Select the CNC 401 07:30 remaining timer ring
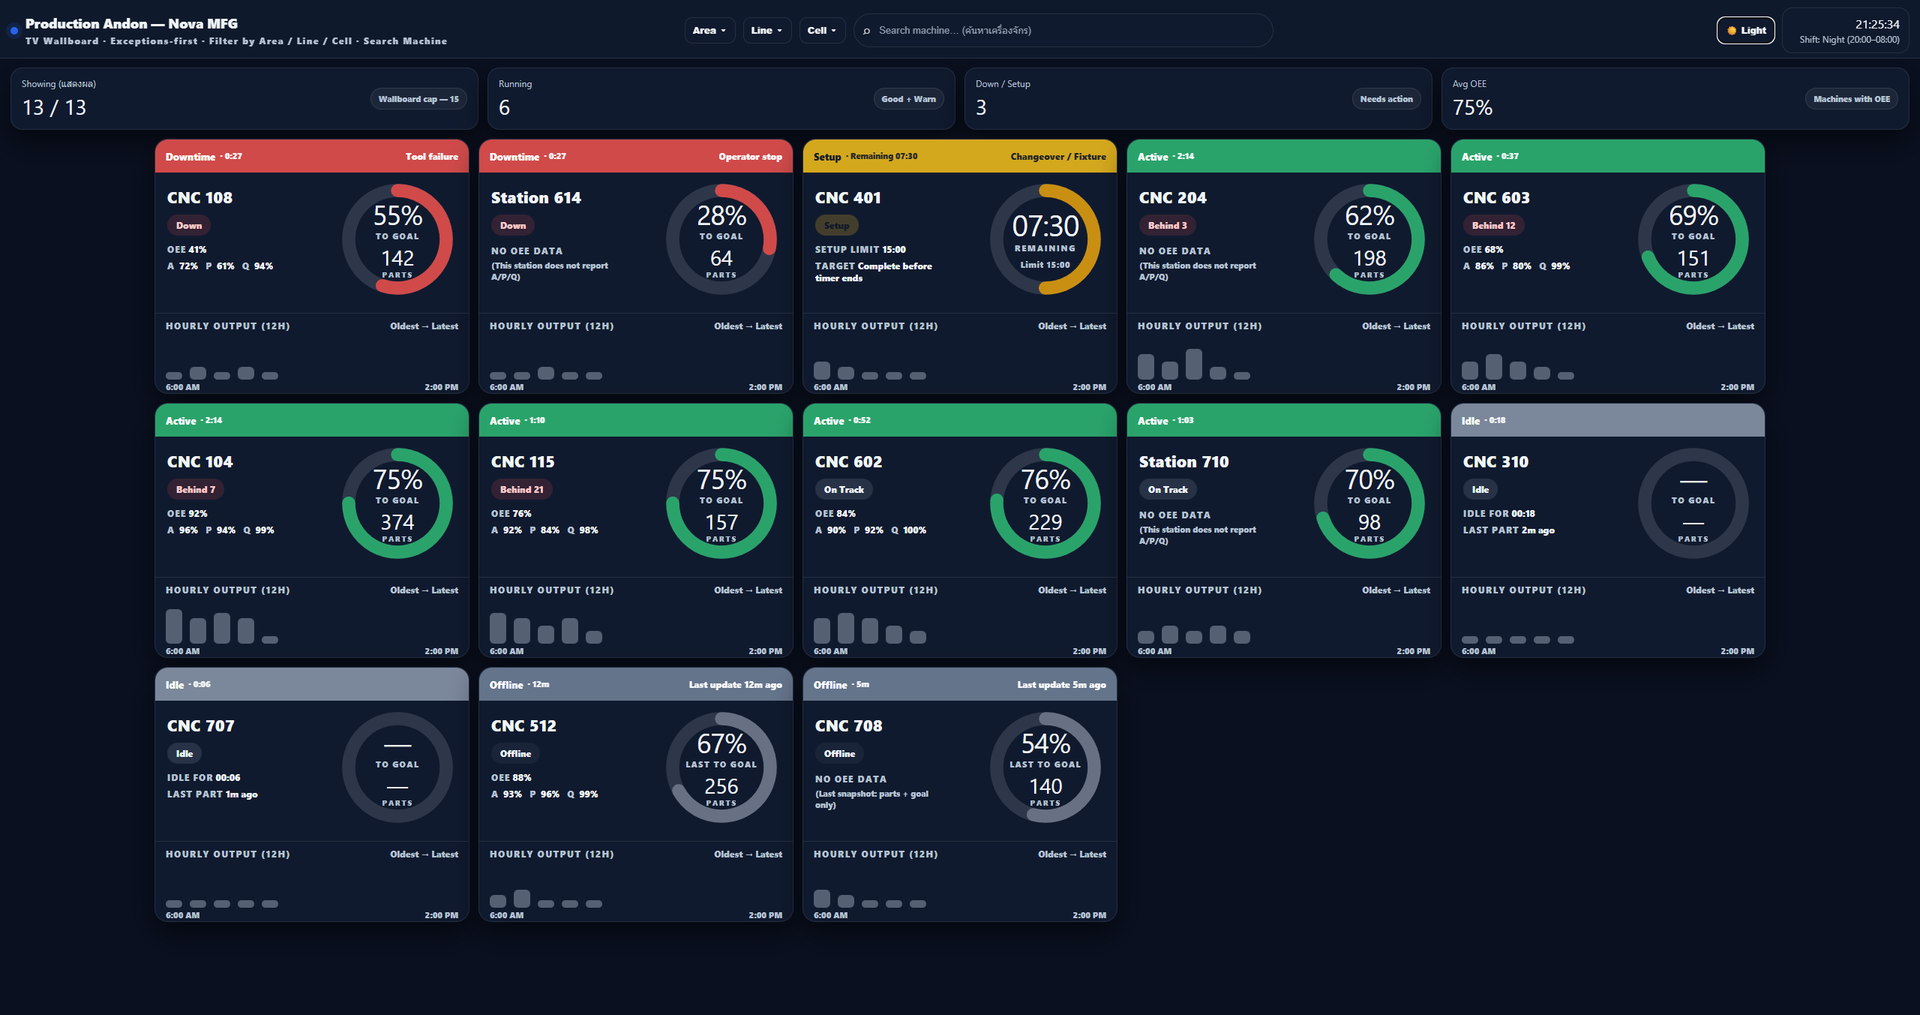Viewport: 1920px width, 1015px height. pos(1045,239)
